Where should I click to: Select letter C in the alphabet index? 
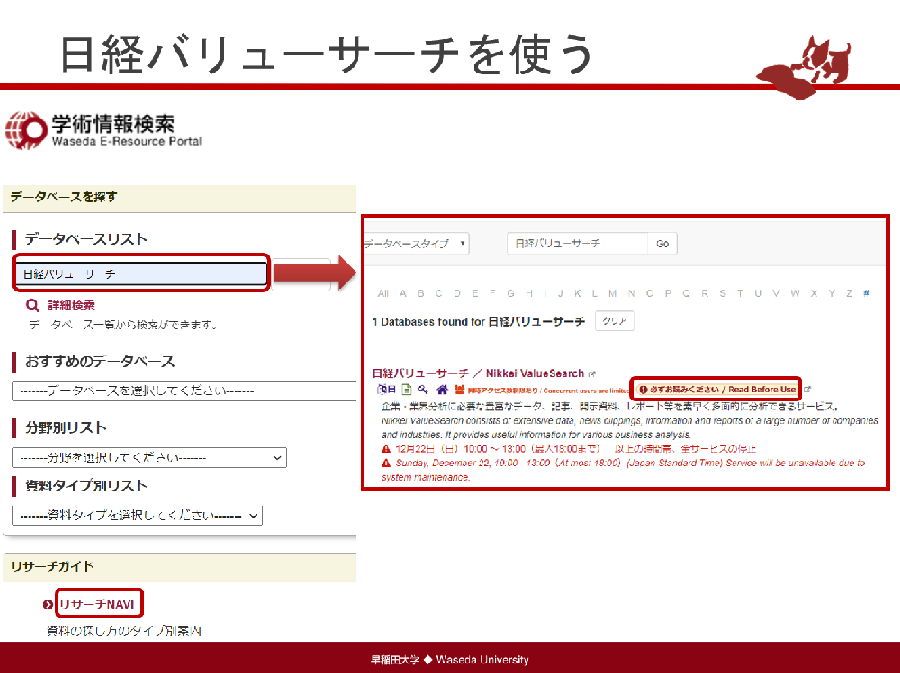click(x=439, y=294)
